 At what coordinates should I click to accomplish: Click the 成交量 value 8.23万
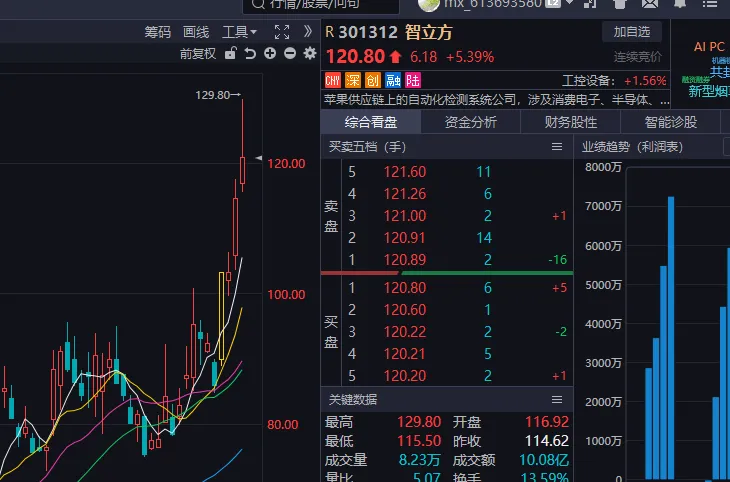(419, 460)
